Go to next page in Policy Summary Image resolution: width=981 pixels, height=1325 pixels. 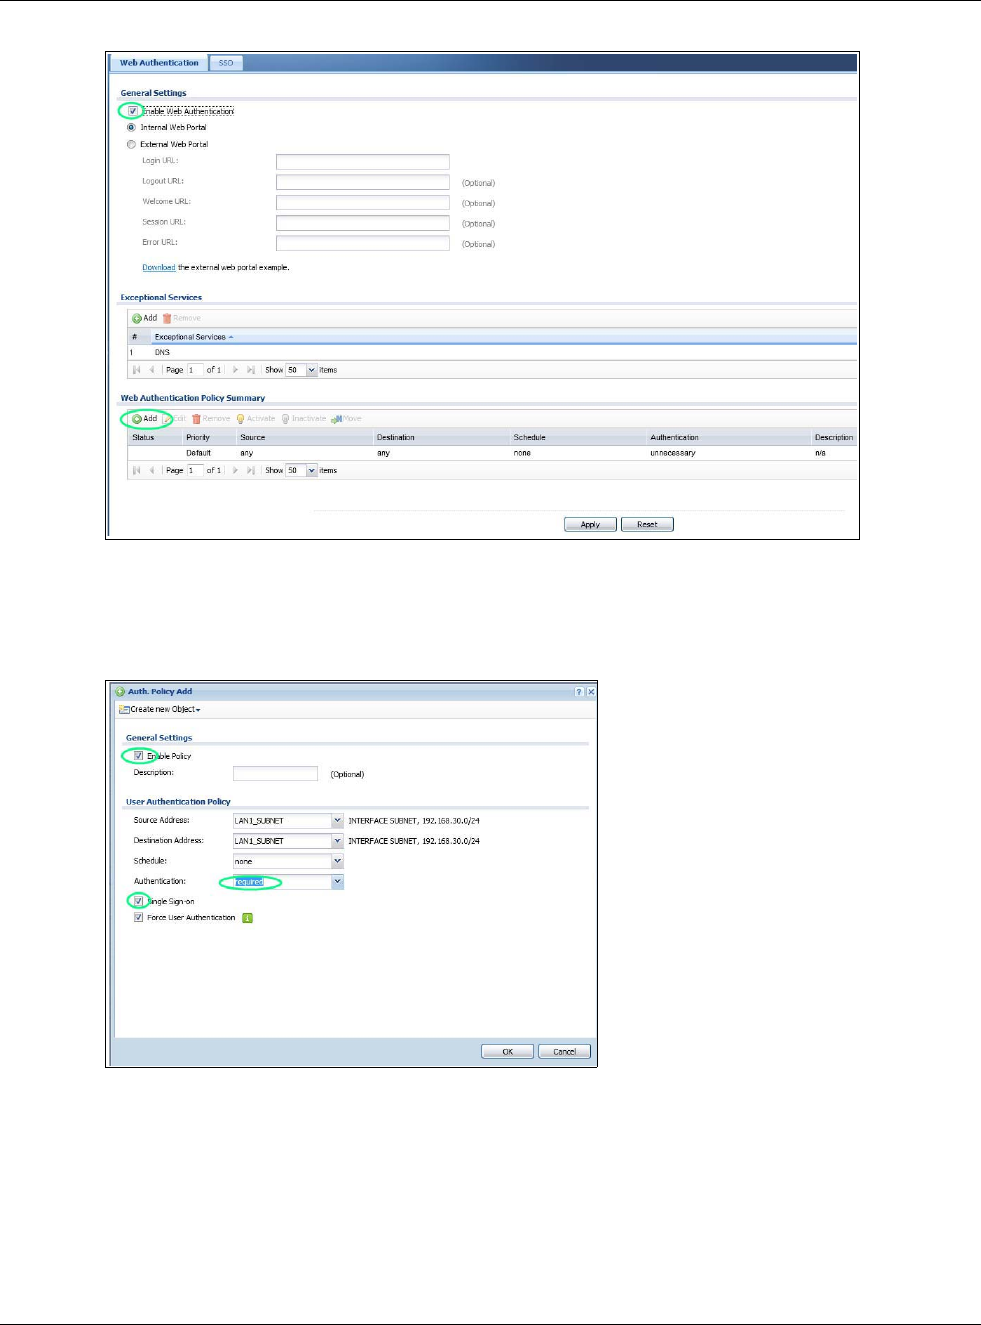click(x=236, y=470)
